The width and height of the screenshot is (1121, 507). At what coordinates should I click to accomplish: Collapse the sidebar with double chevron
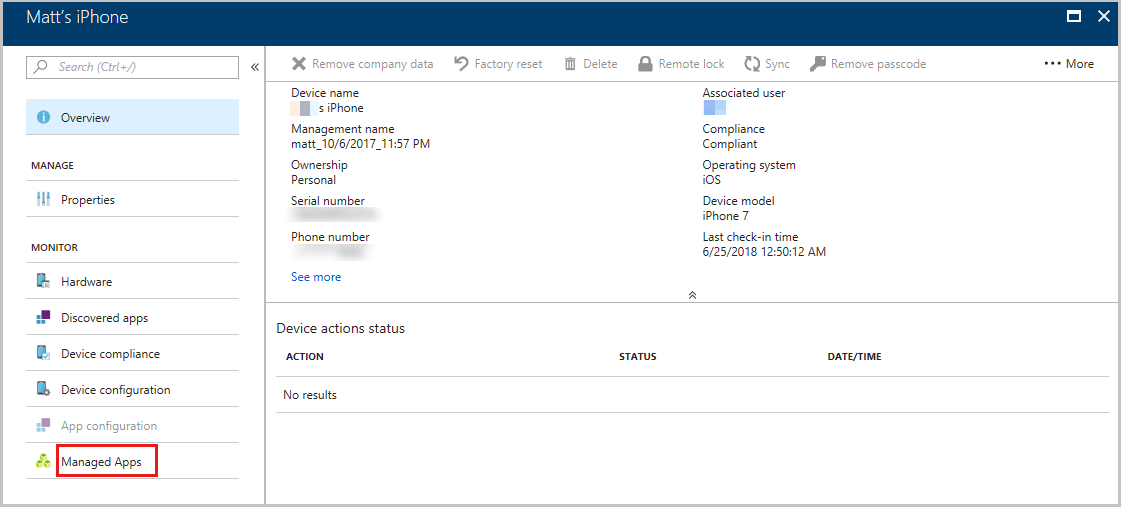[254, 67]
